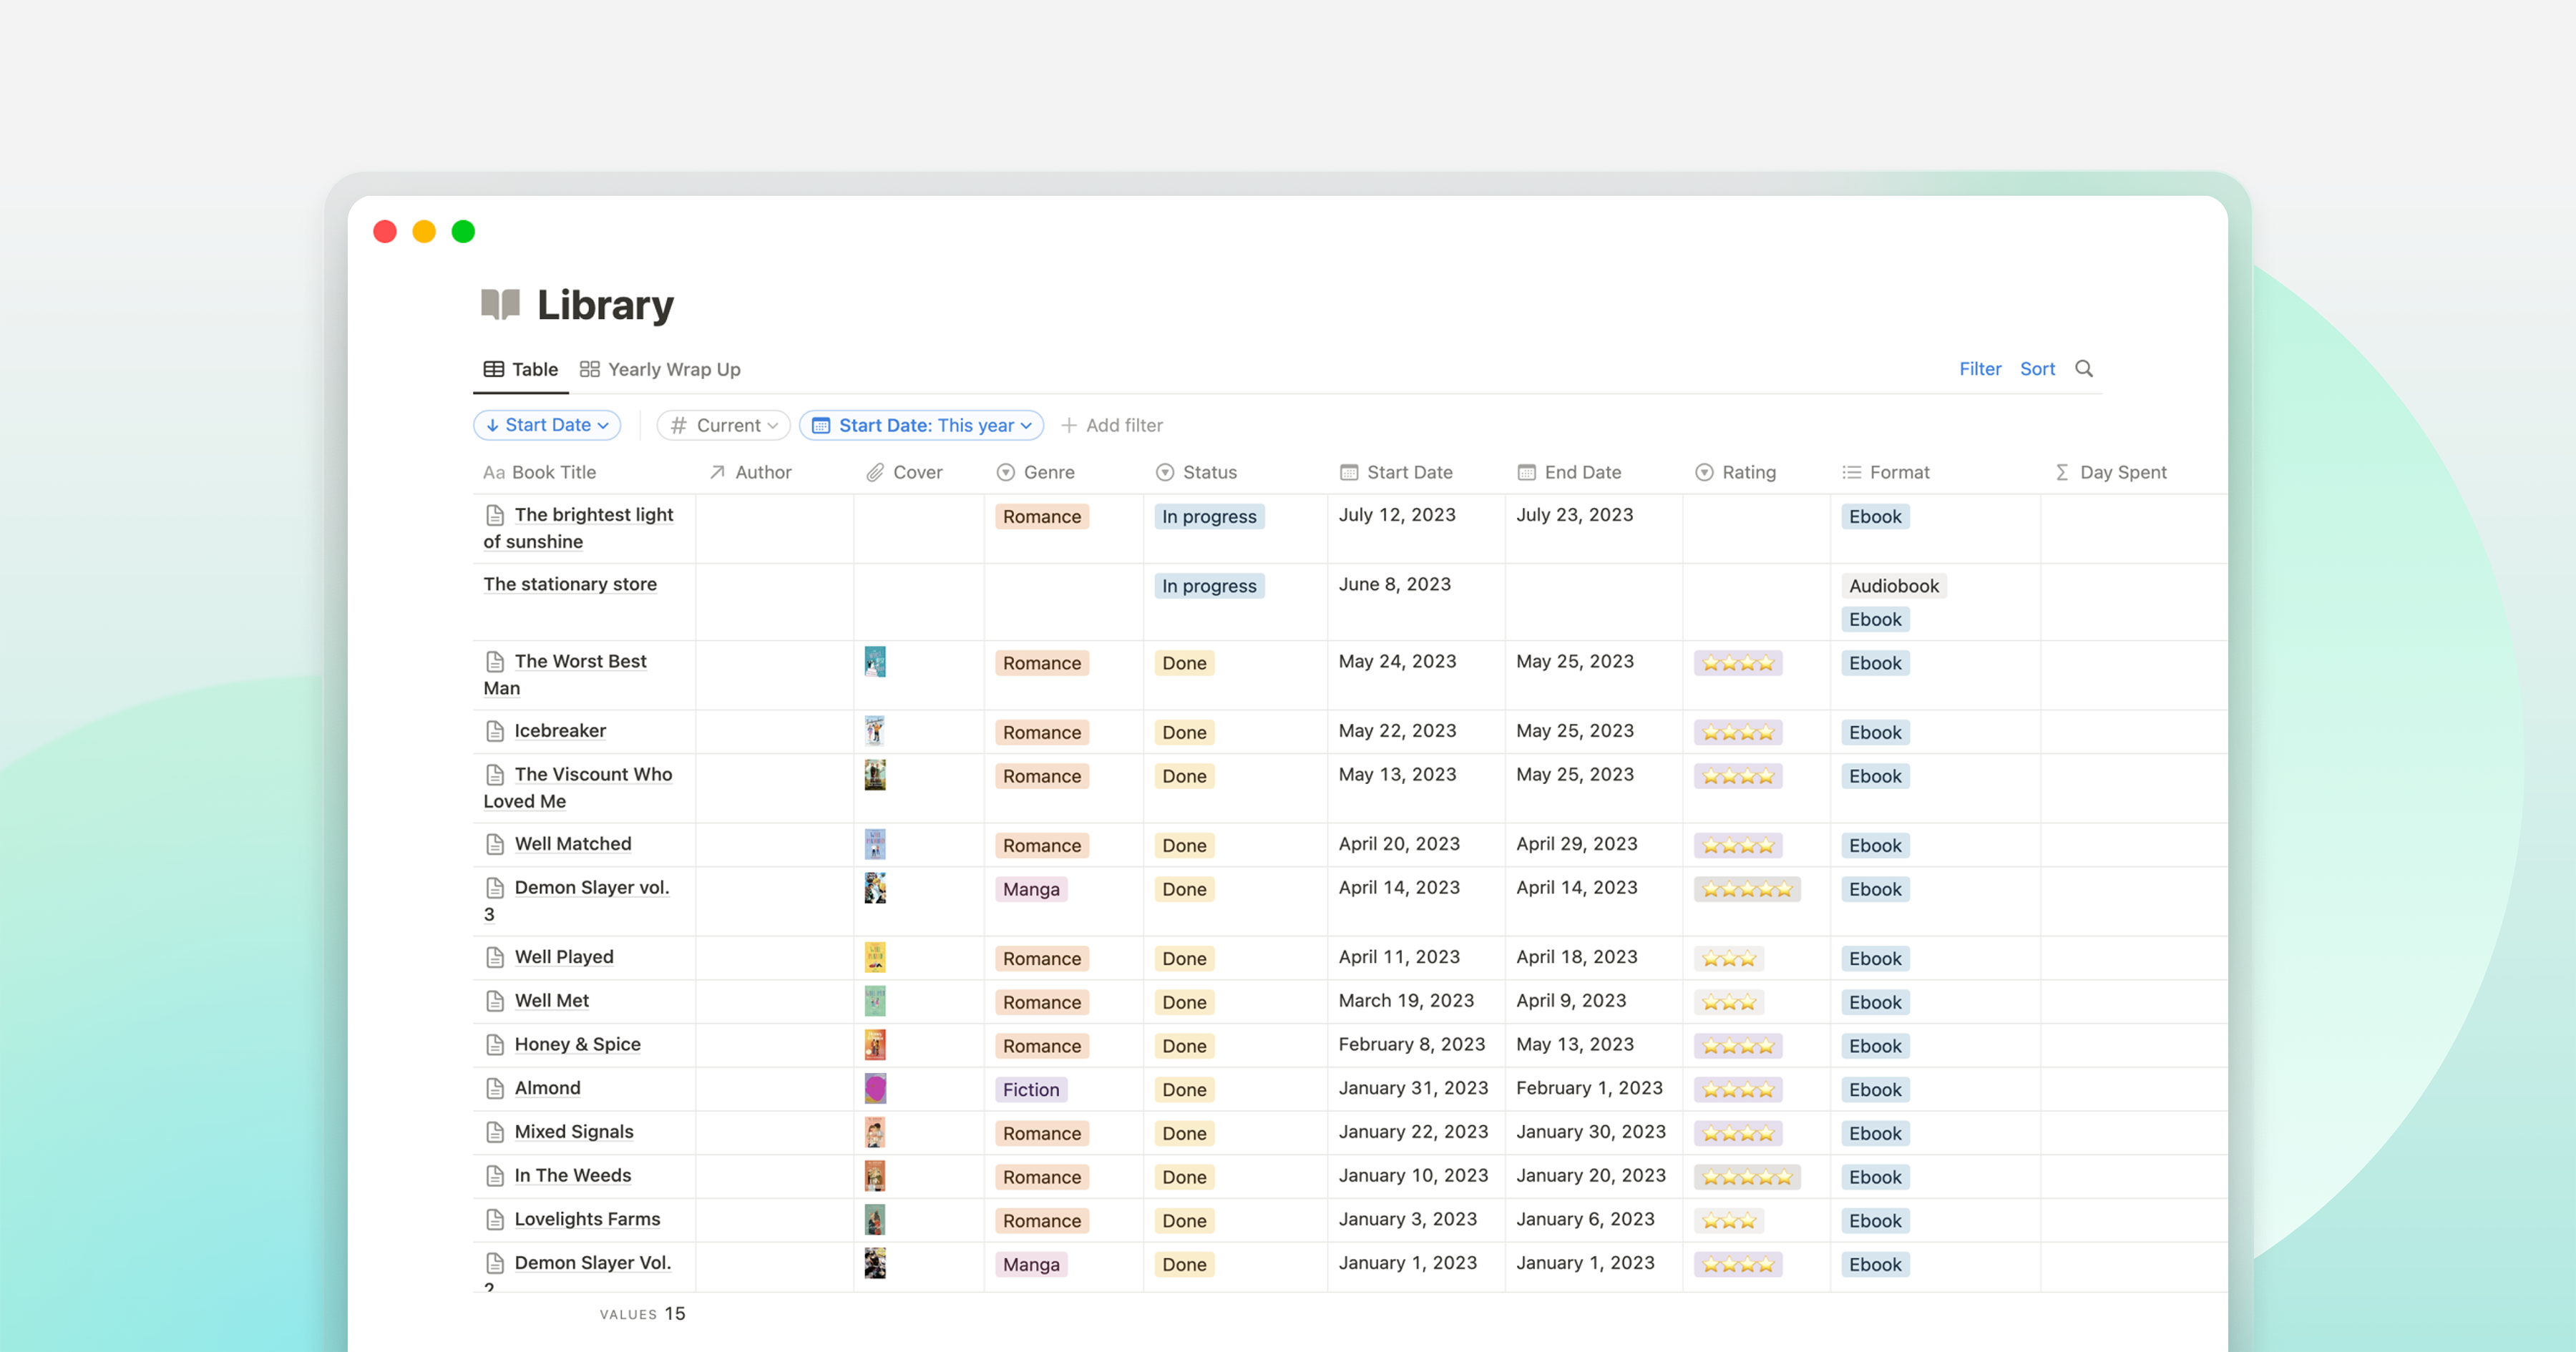Open the Start Date sort dropdown
This screenshot has height=1352, width=2576.
(x=547, y=425)
